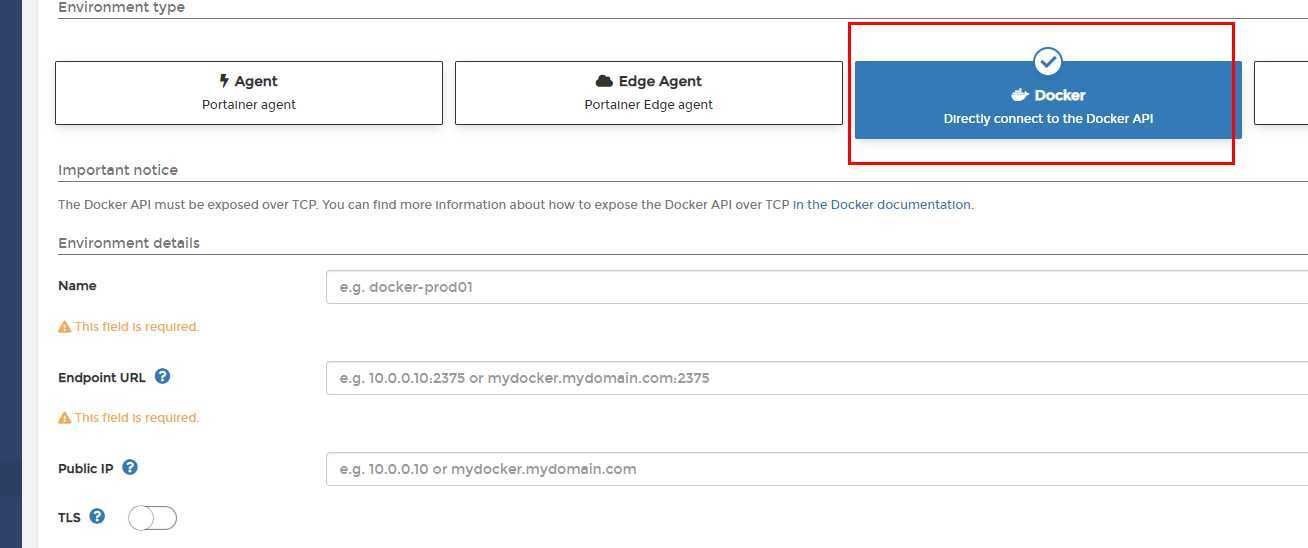Click the Environment type heading
Image resolution: width=1308 pixels, height=548 pixels.
click(121, 7)
